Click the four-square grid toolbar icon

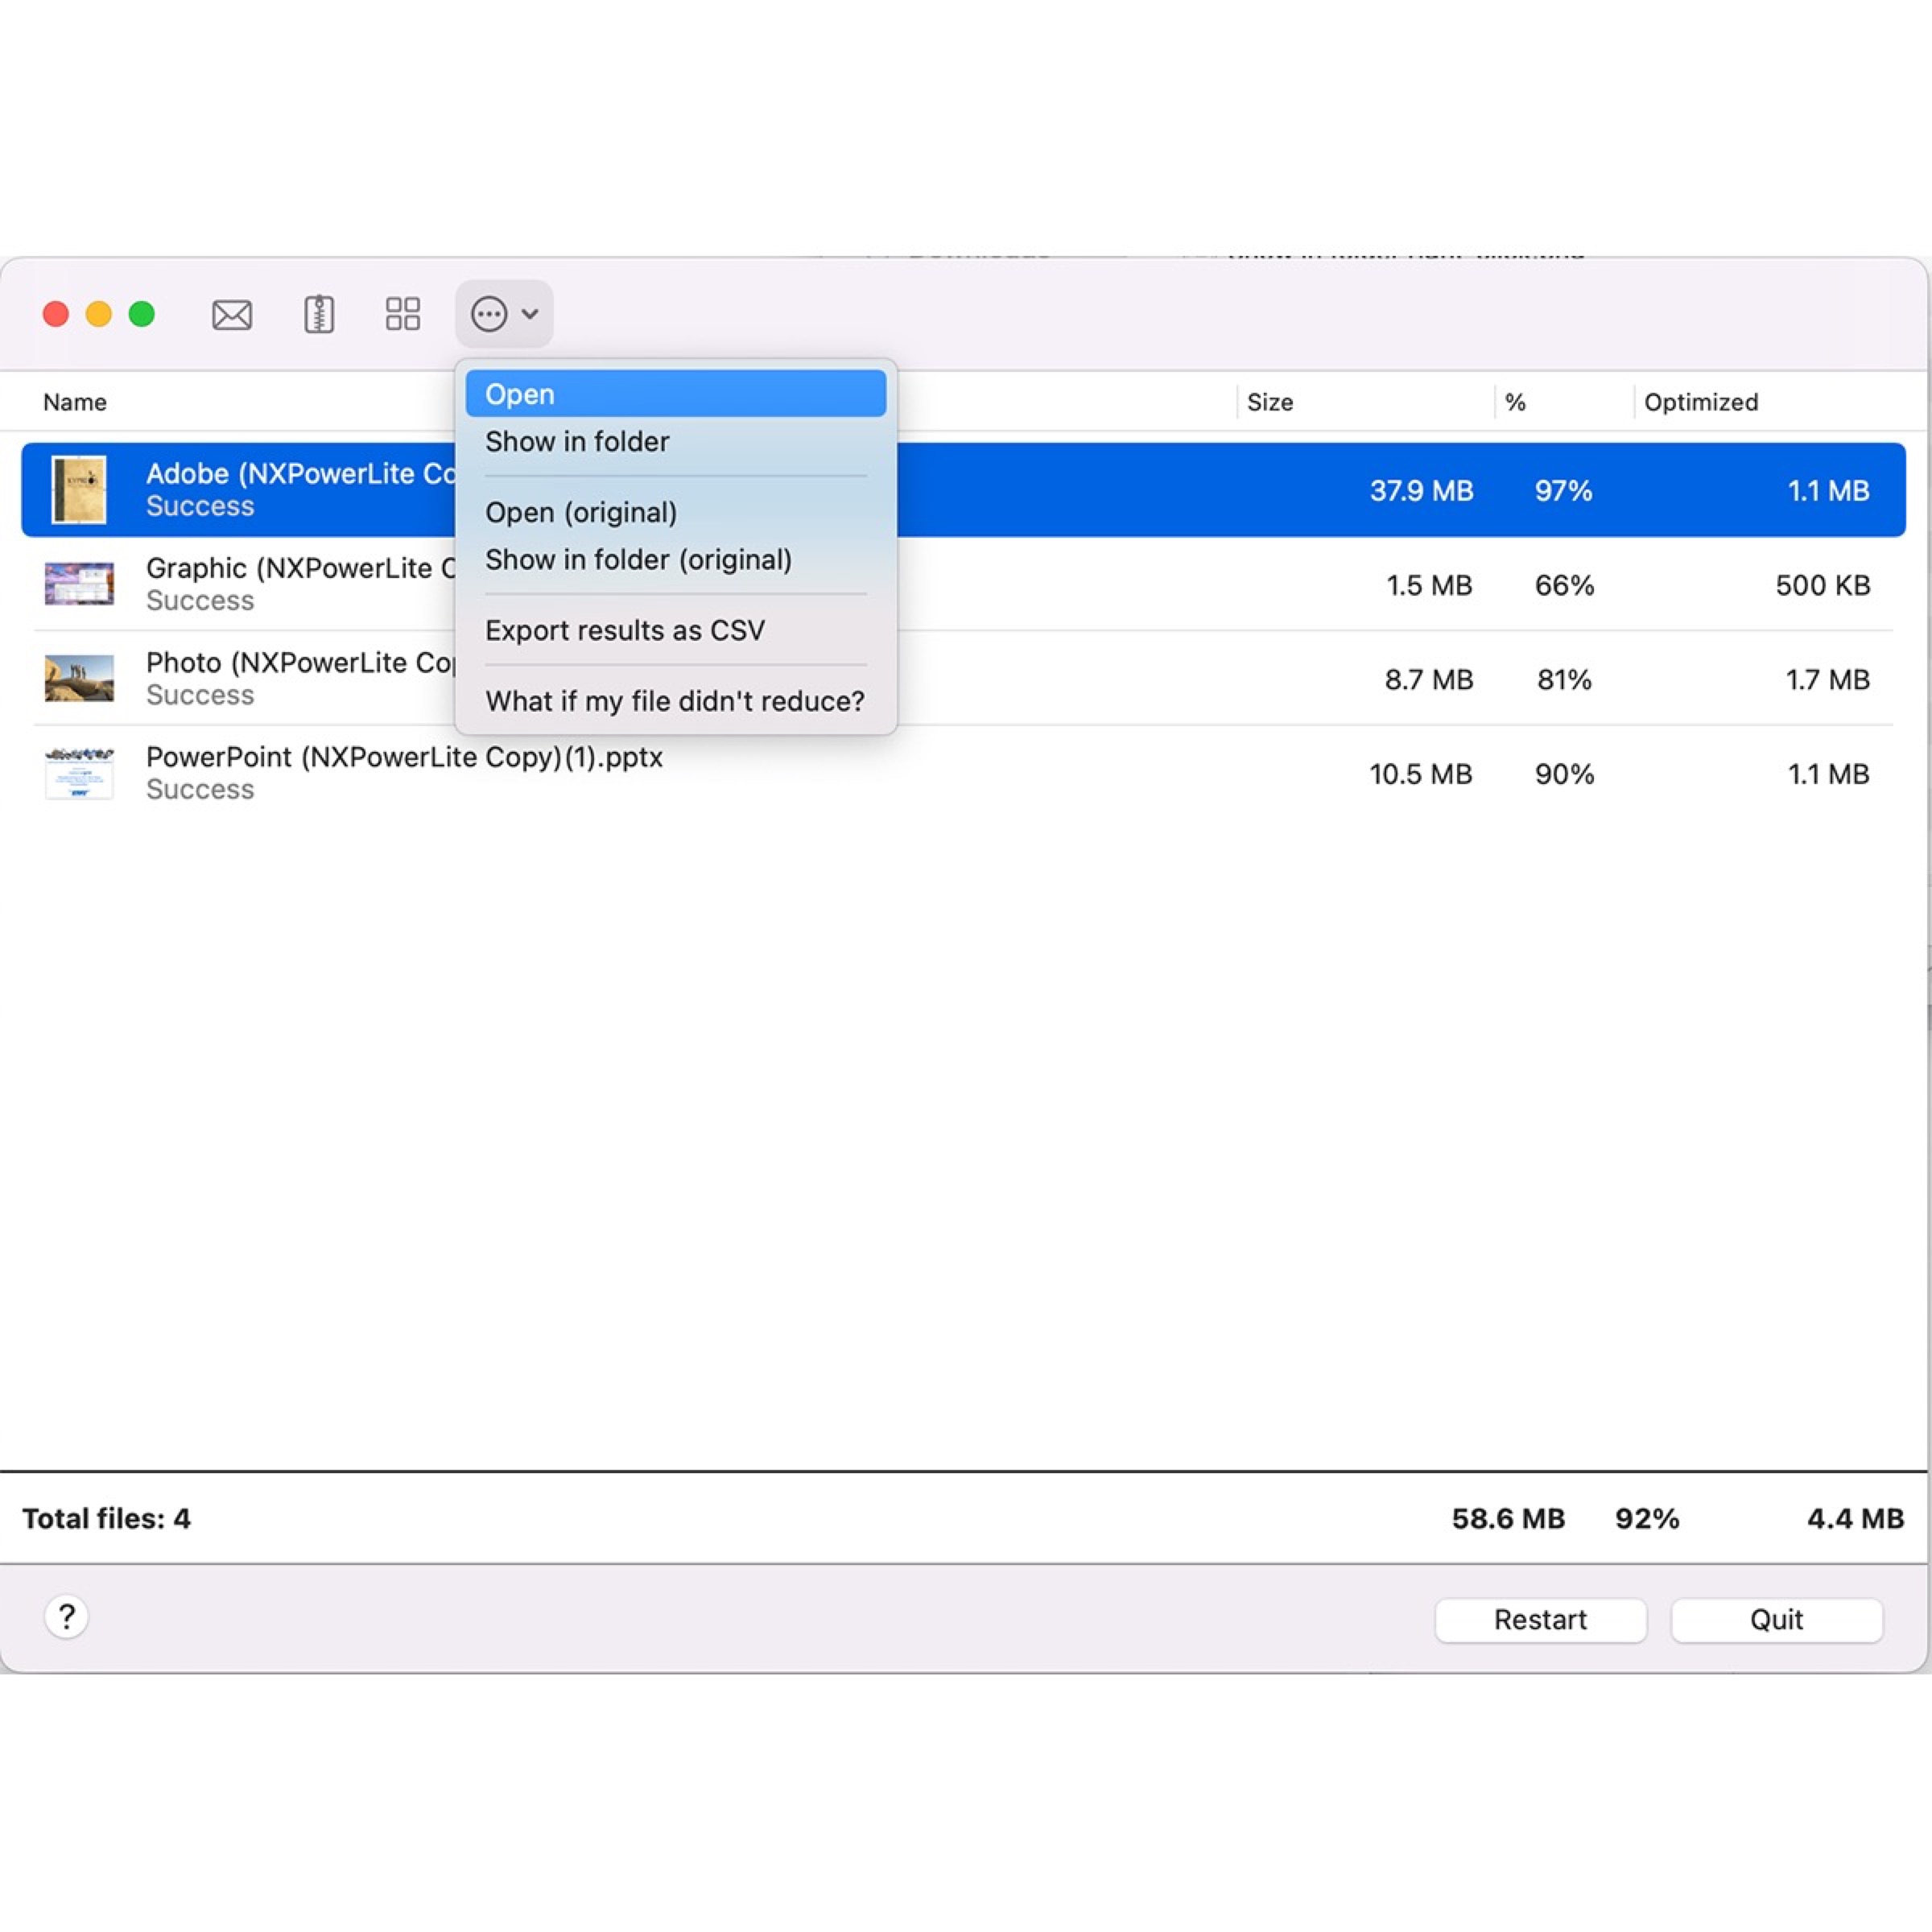402,314
